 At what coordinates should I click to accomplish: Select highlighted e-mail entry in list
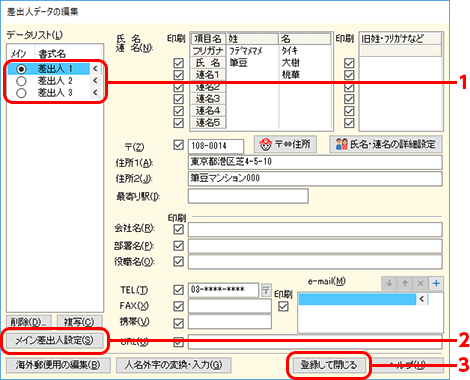point(357,299)
